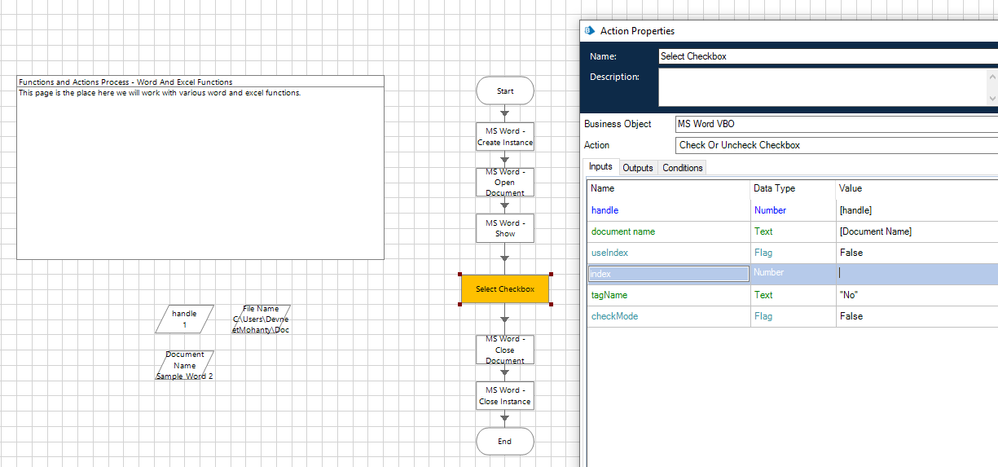Open the Action dropdown showing Check Or Uncheck Checkbox
This screenshot has width=998, height=467.
pos(835,145)
